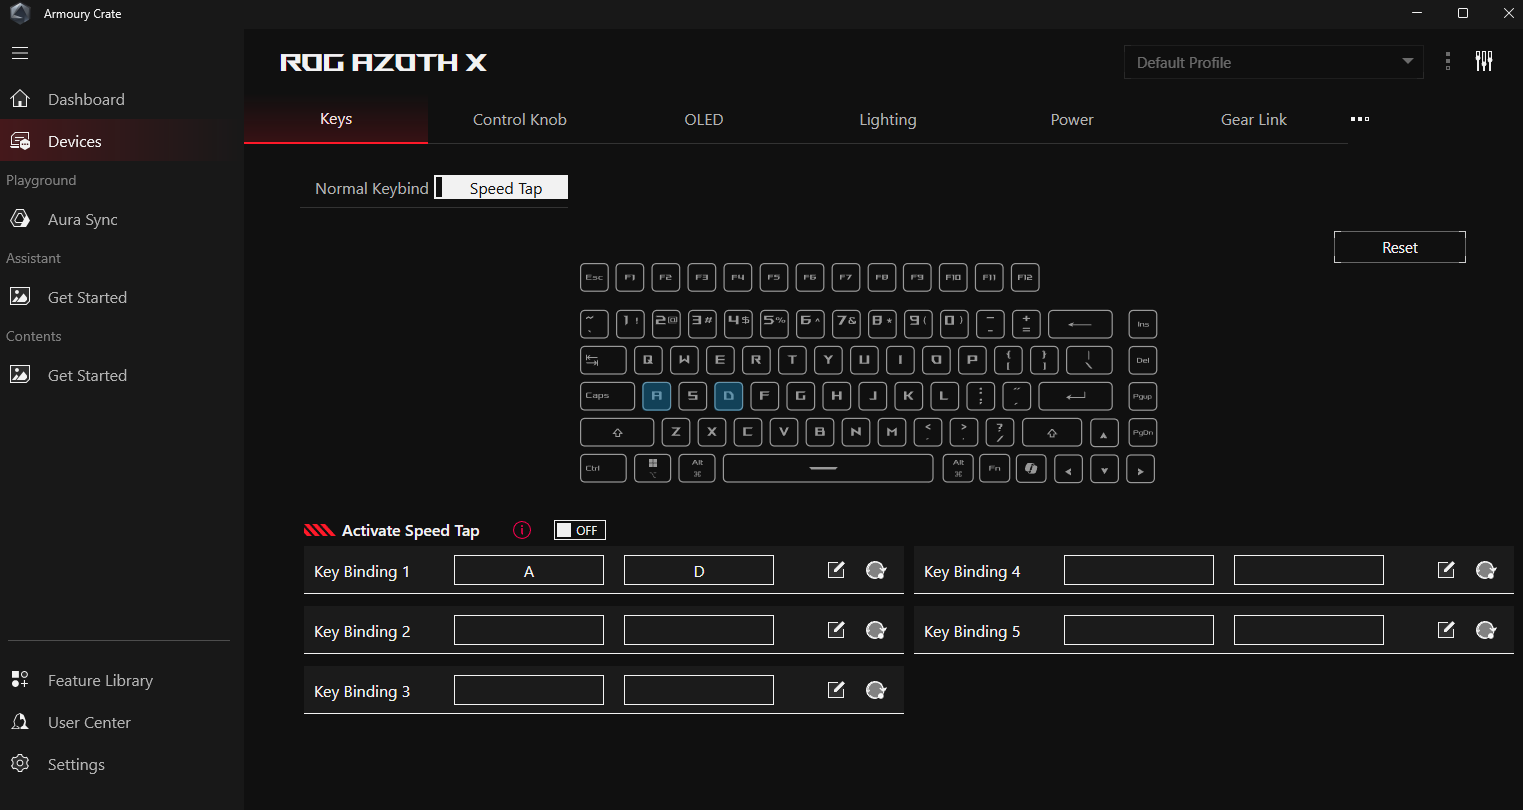Screen dimensions: 1523x810
Task: Switch to the Control Knob tab
Action: [520, 119]
